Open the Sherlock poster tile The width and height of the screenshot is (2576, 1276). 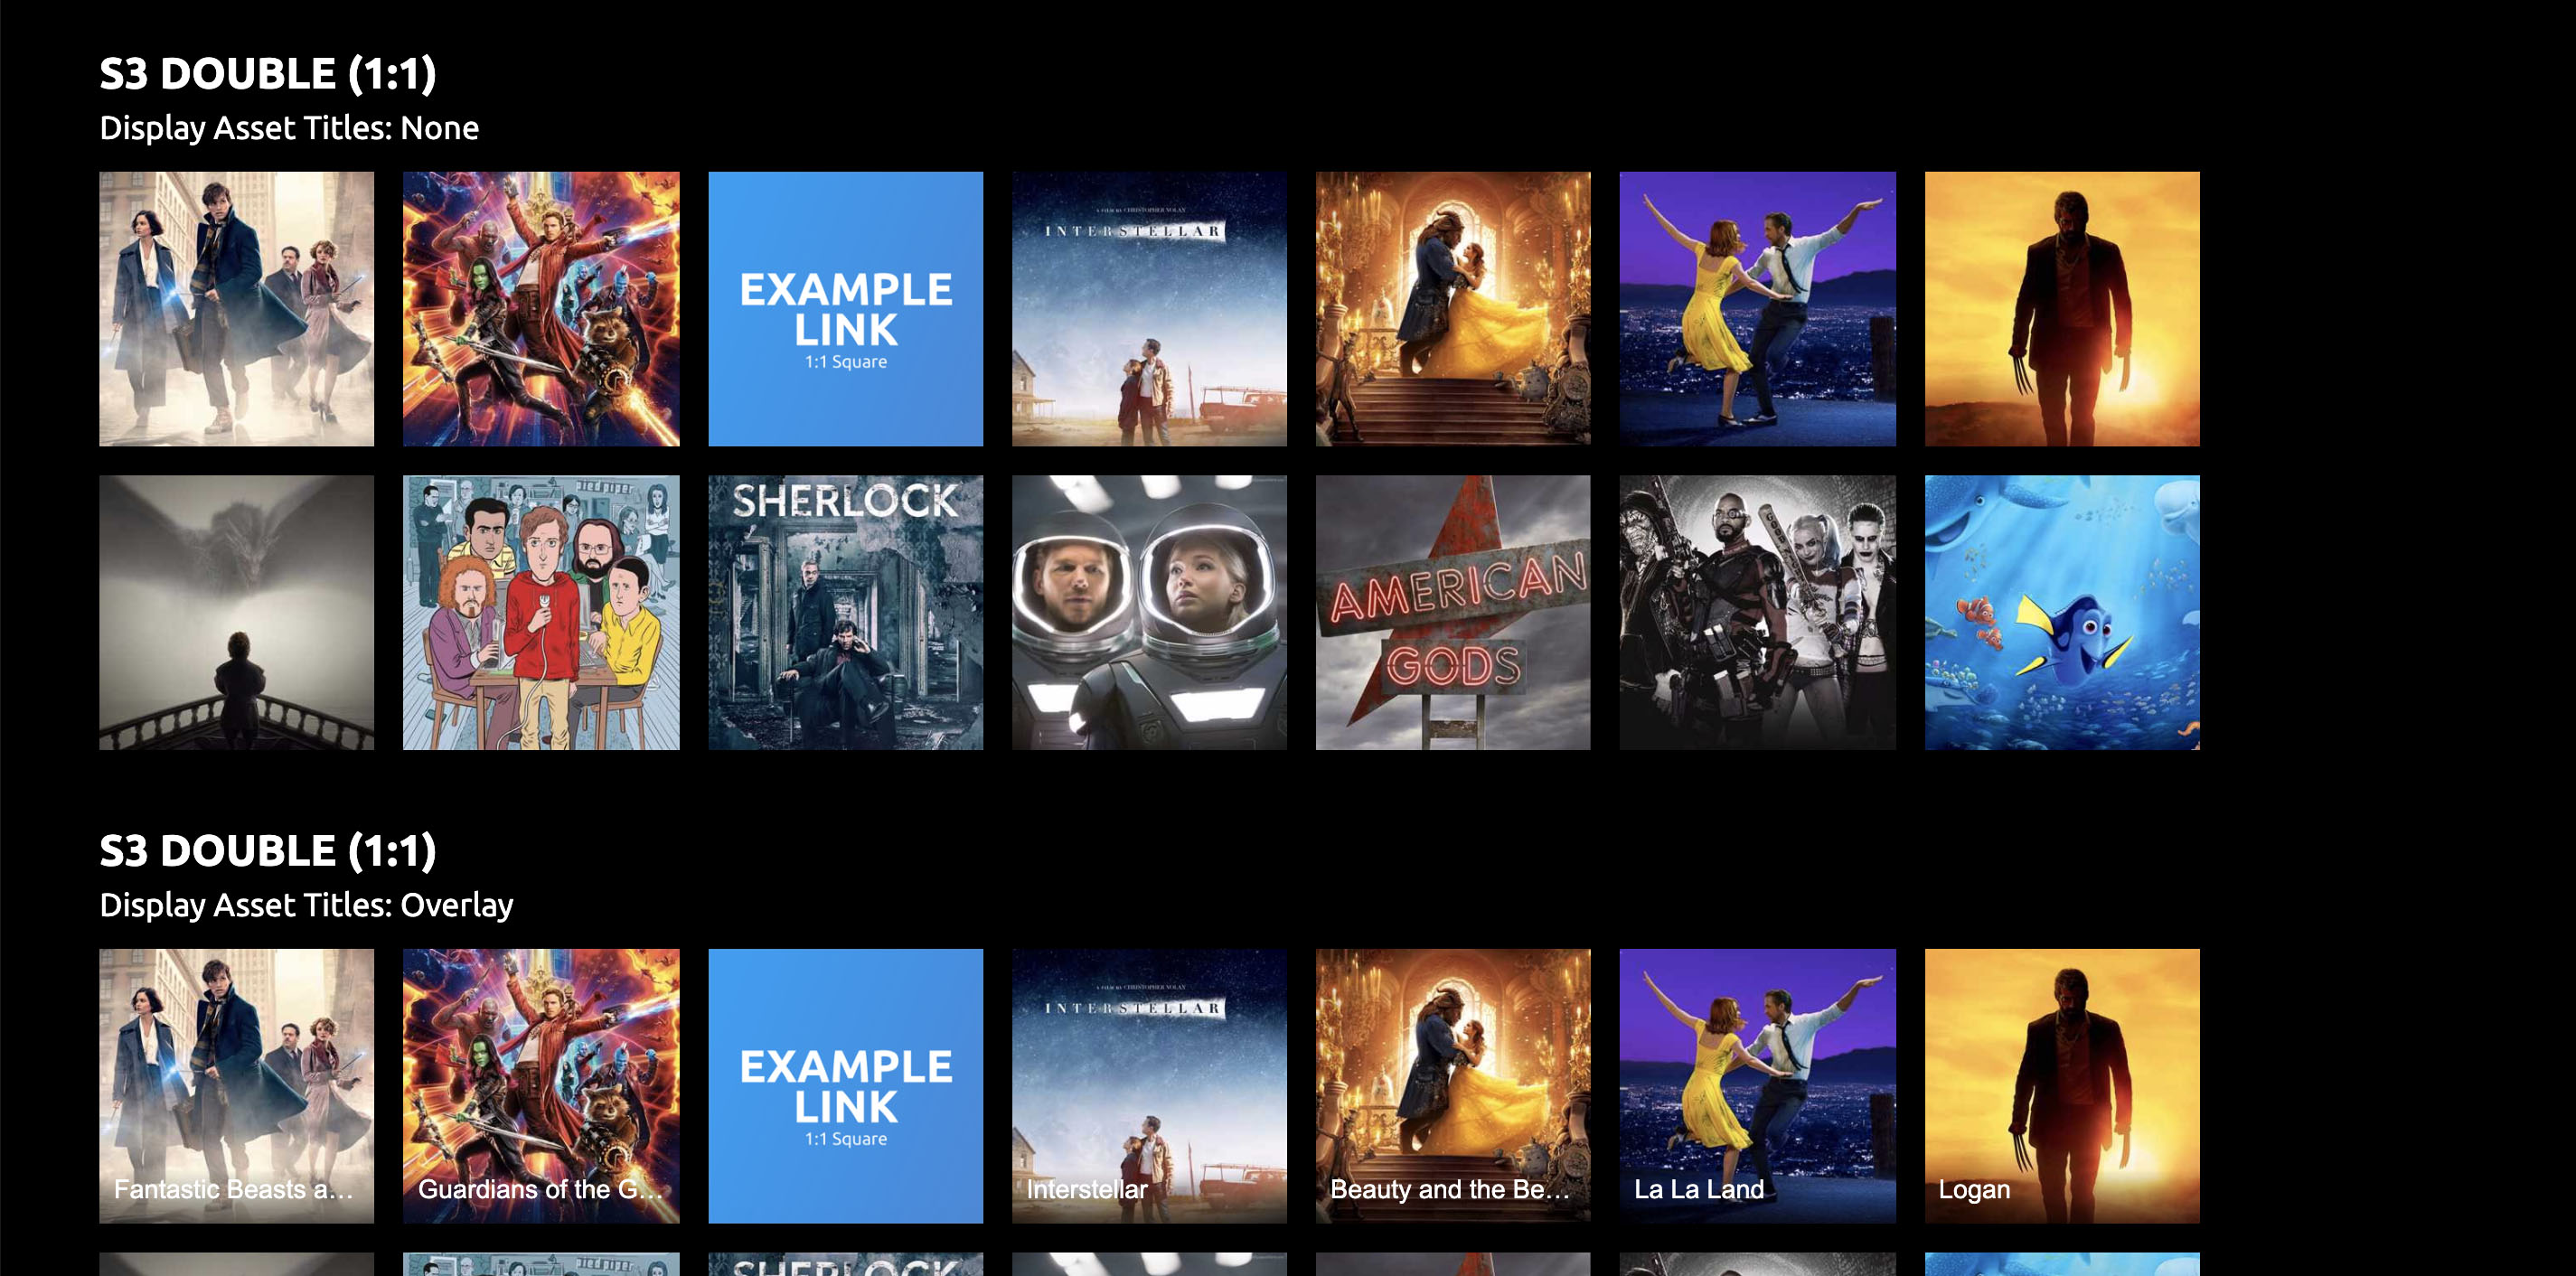click(x=846, y=613)
